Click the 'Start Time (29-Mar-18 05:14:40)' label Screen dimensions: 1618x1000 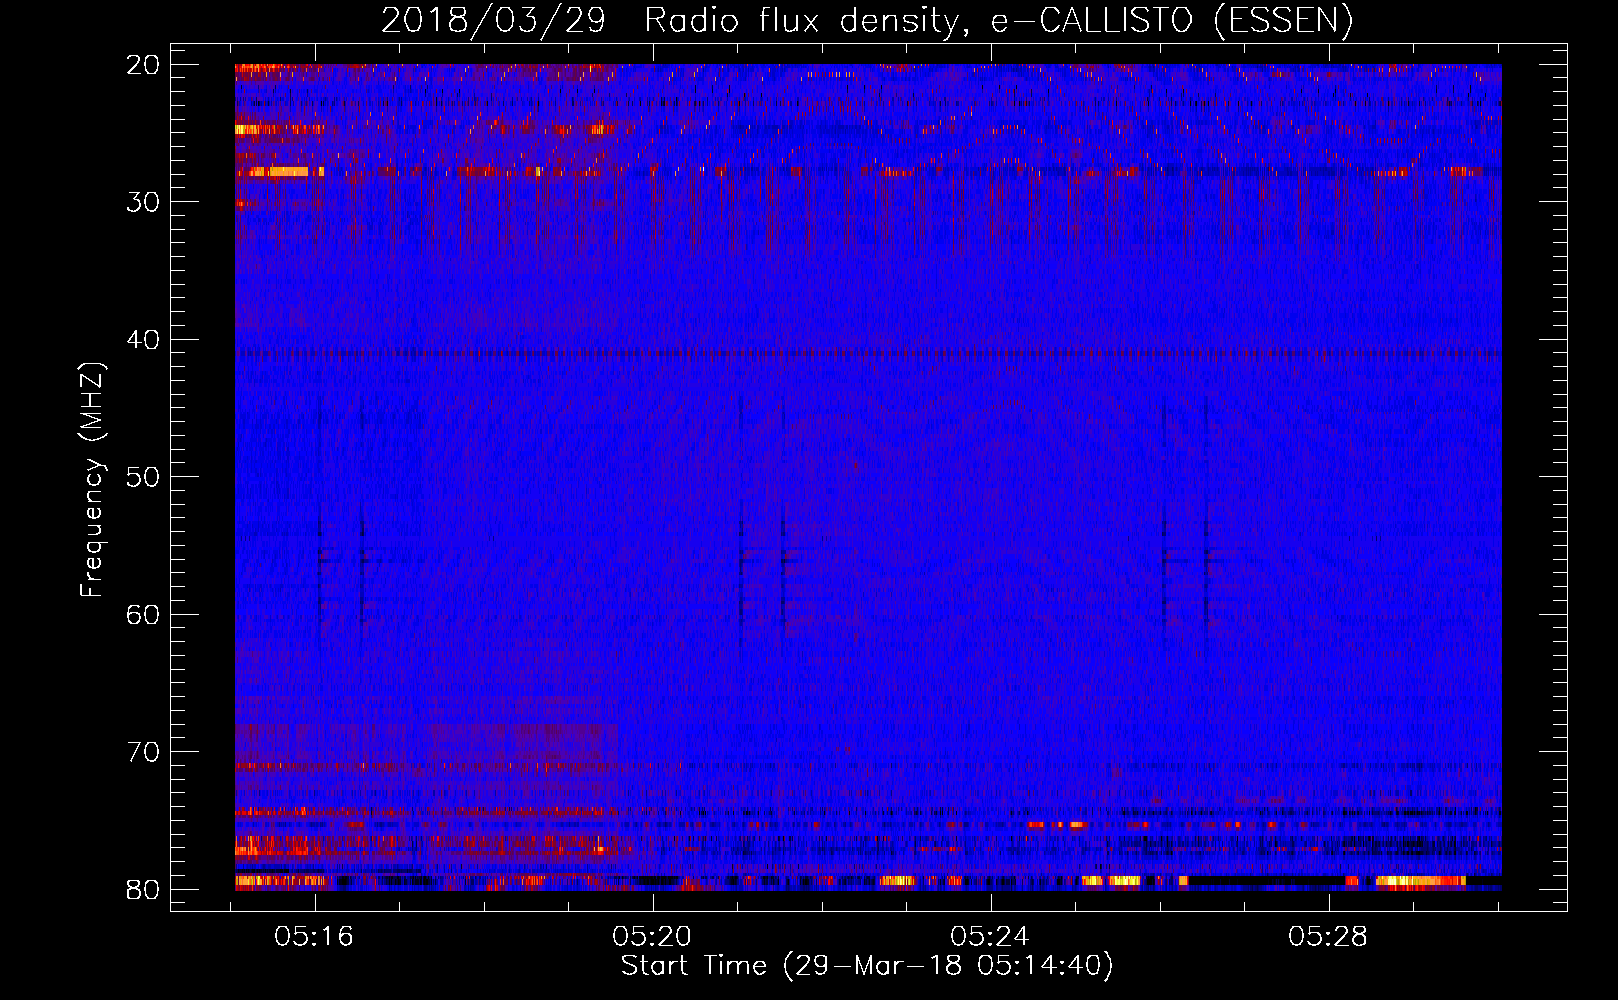click(867, 966)
